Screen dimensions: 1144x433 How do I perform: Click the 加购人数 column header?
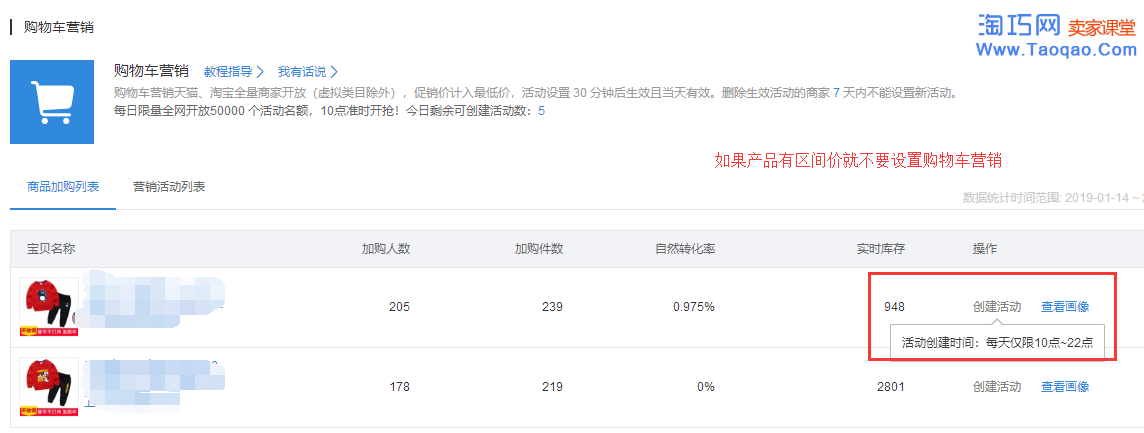pyautogui.click(x=386, y=249)
